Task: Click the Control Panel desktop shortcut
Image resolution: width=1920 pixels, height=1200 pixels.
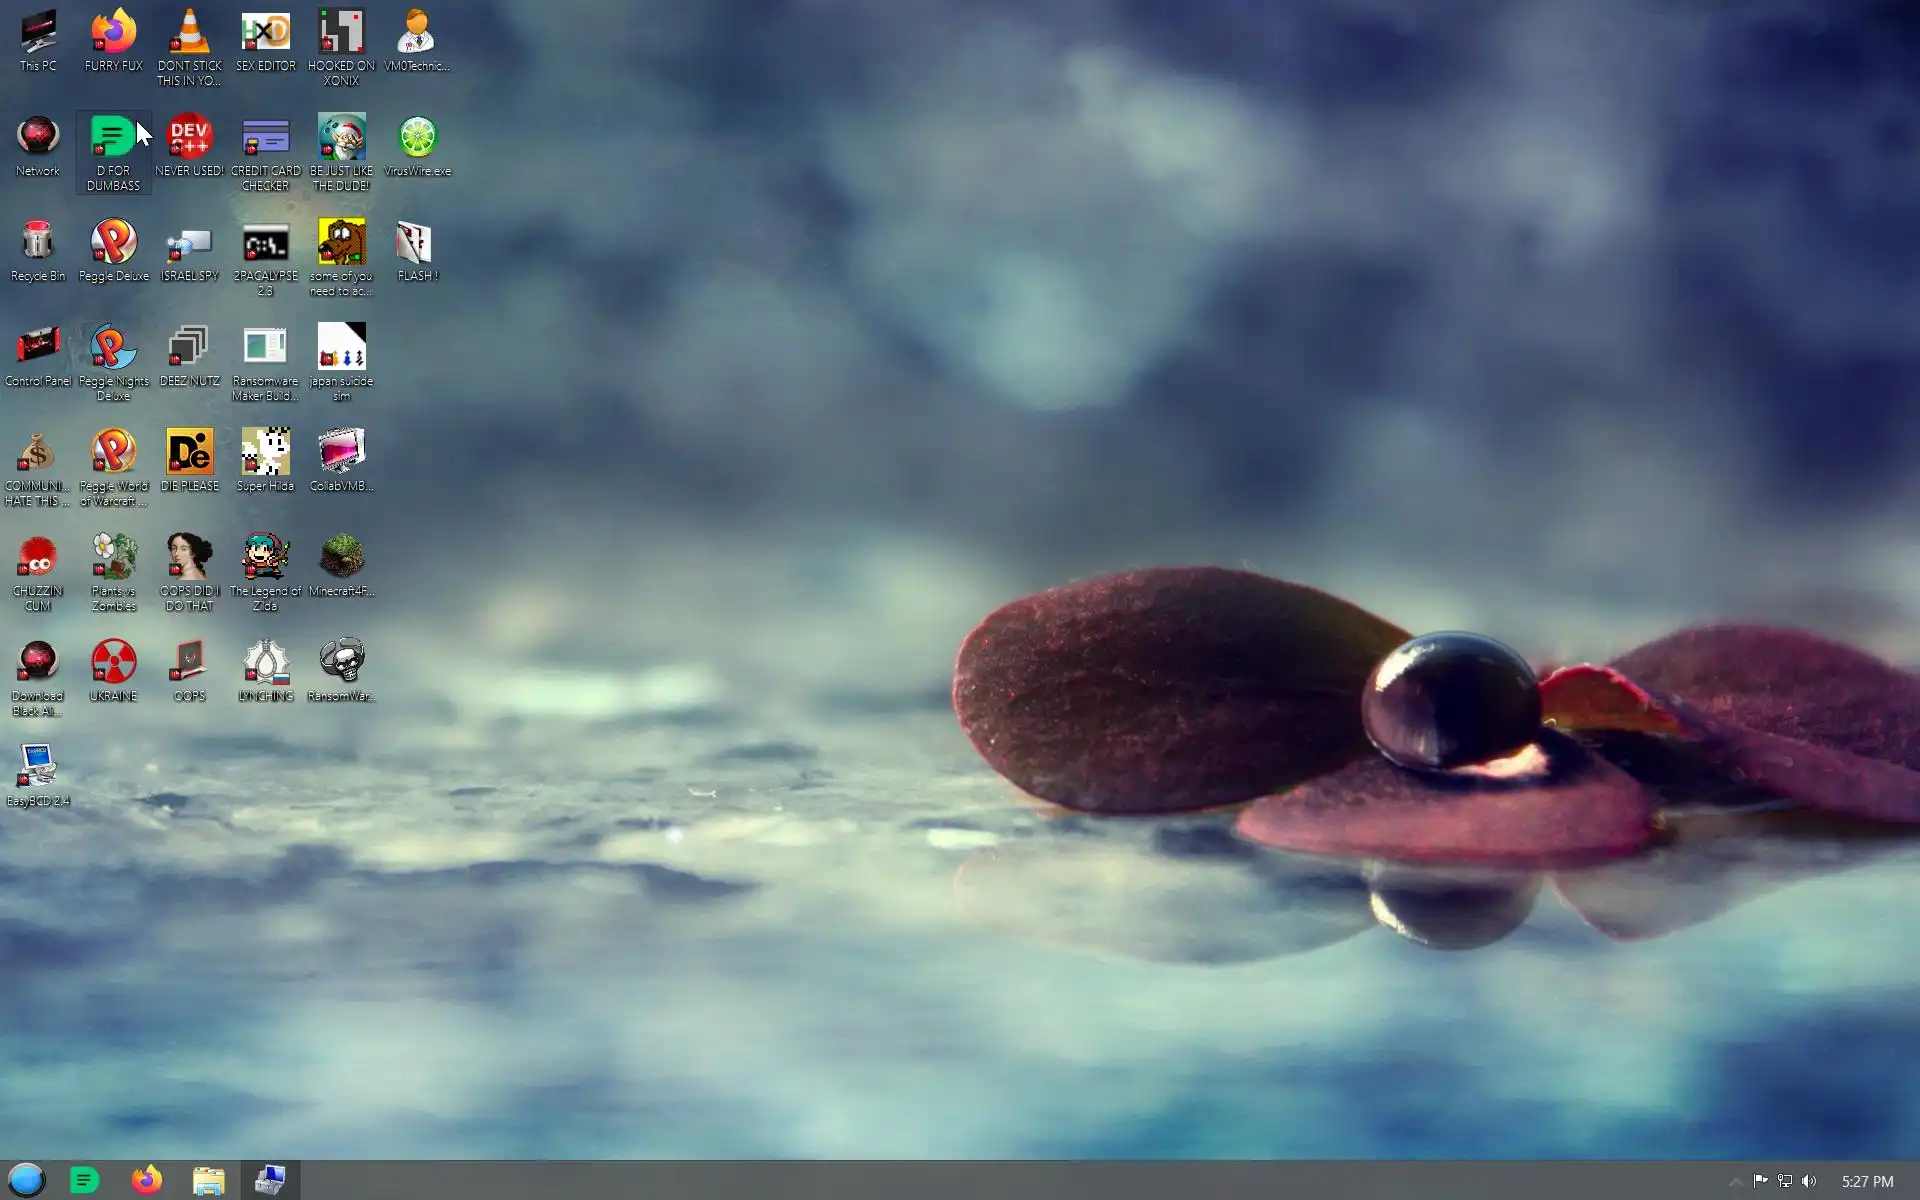Action: pos(38,348)
